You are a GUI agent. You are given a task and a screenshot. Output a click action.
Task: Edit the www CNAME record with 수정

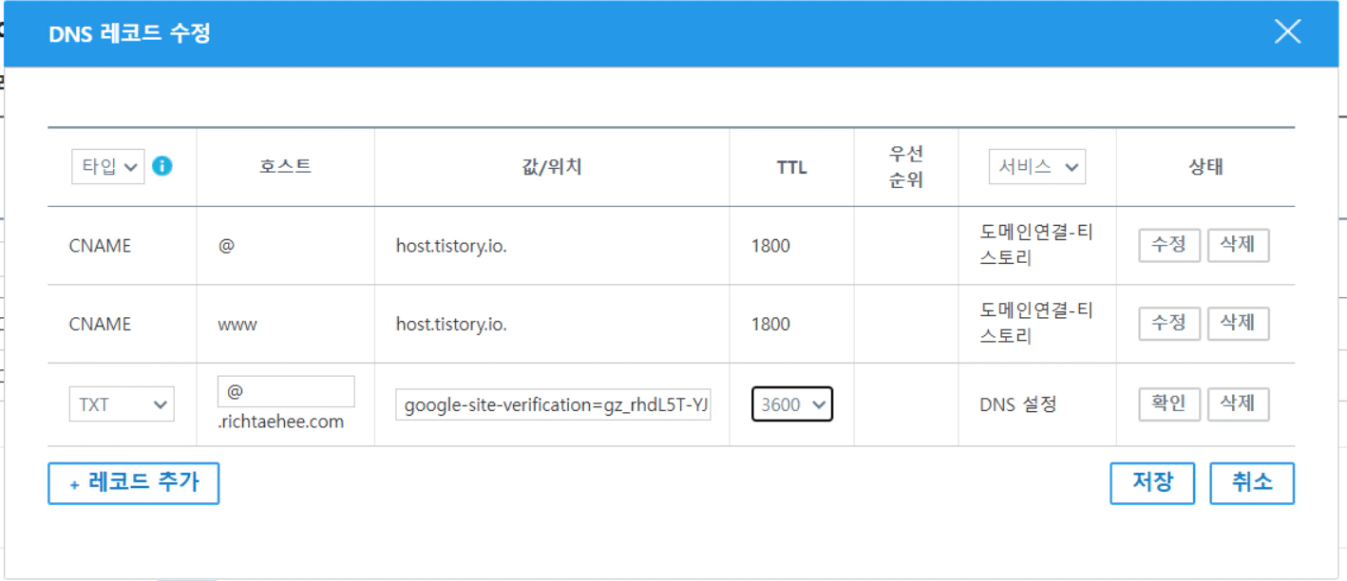point(1169,323)
